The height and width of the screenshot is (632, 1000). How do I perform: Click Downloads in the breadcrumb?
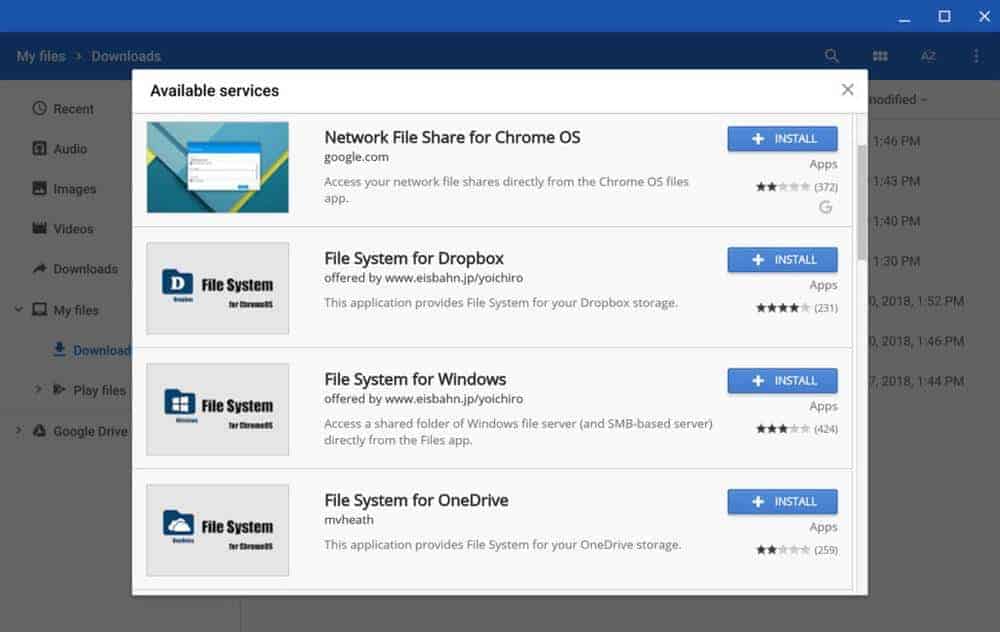click(126, 56)
